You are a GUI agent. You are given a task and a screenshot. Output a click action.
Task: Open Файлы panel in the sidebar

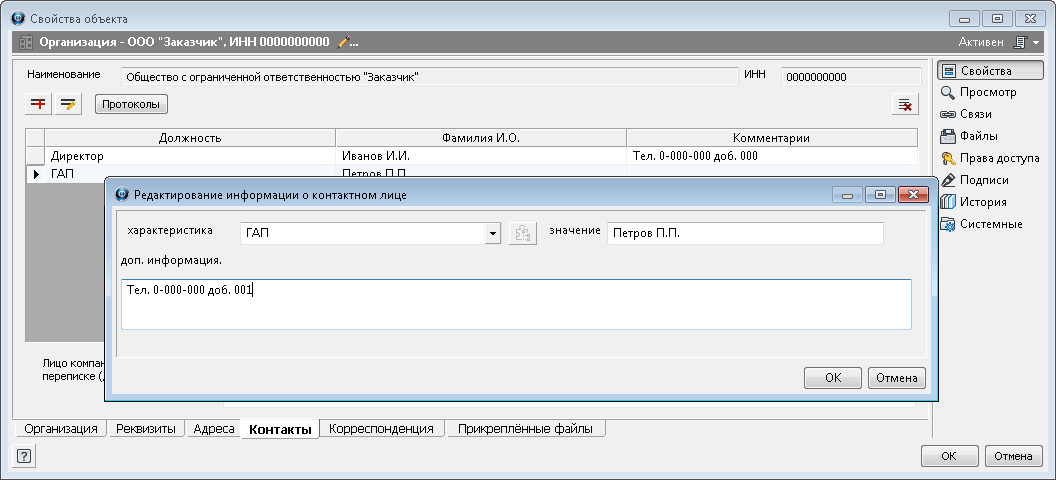978,137
